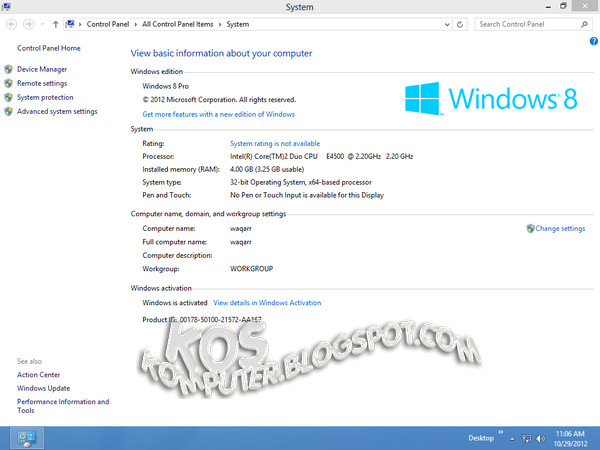Click the shield icon beside System protection
The image size is (600, 450).
pos(8,97)
